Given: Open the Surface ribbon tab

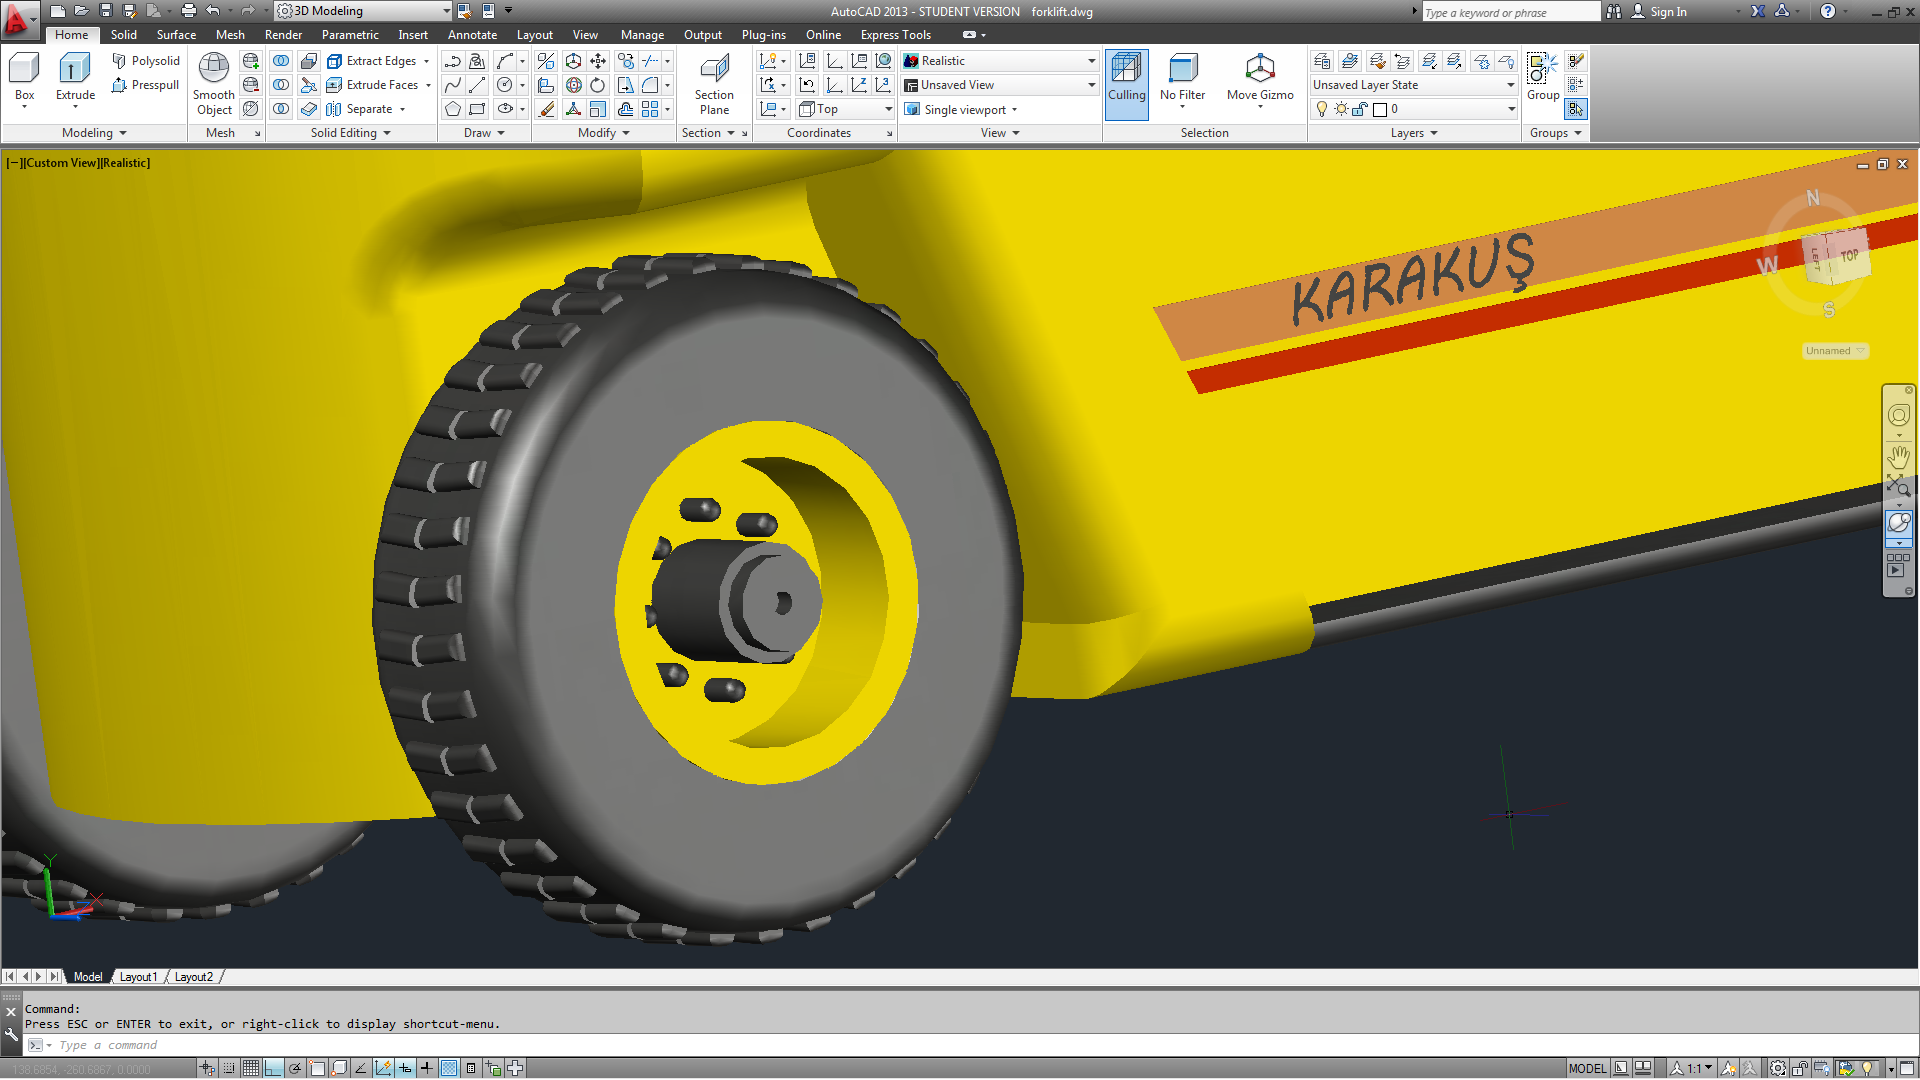Looking at the screenshot, I should click(x=176, y=35).
